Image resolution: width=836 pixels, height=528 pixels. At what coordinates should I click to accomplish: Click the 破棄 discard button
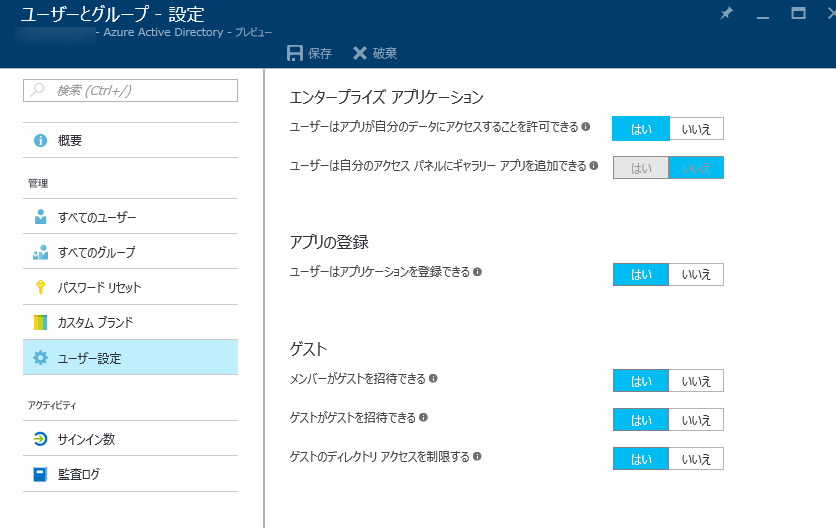pyautogui.click(x=375, y=53)
